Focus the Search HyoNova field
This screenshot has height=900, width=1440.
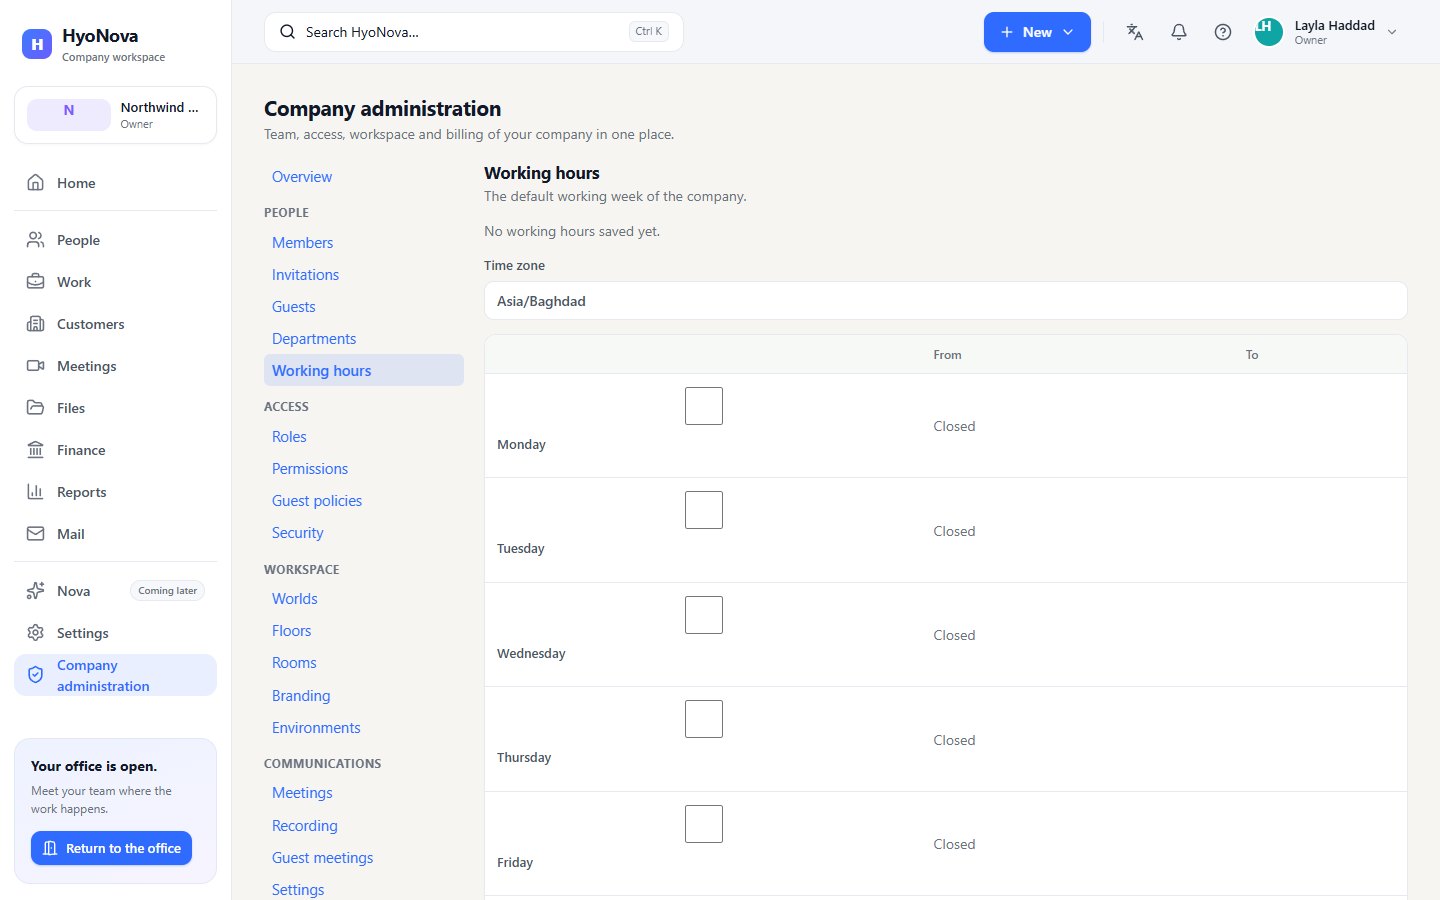tap(474, 32)
